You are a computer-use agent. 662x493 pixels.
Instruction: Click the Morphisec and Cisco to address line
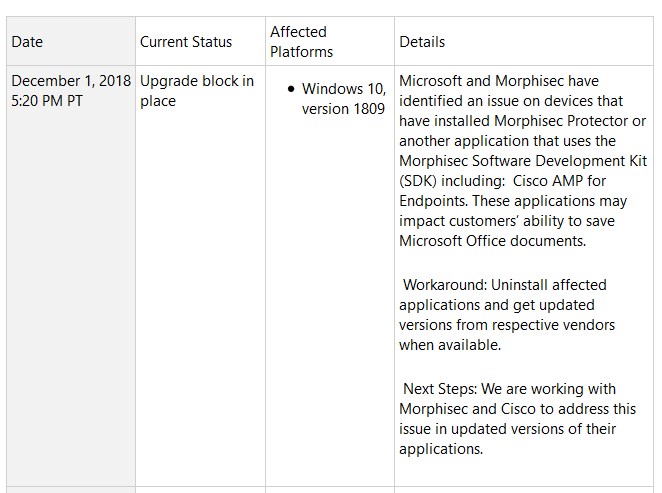point(518,409)
